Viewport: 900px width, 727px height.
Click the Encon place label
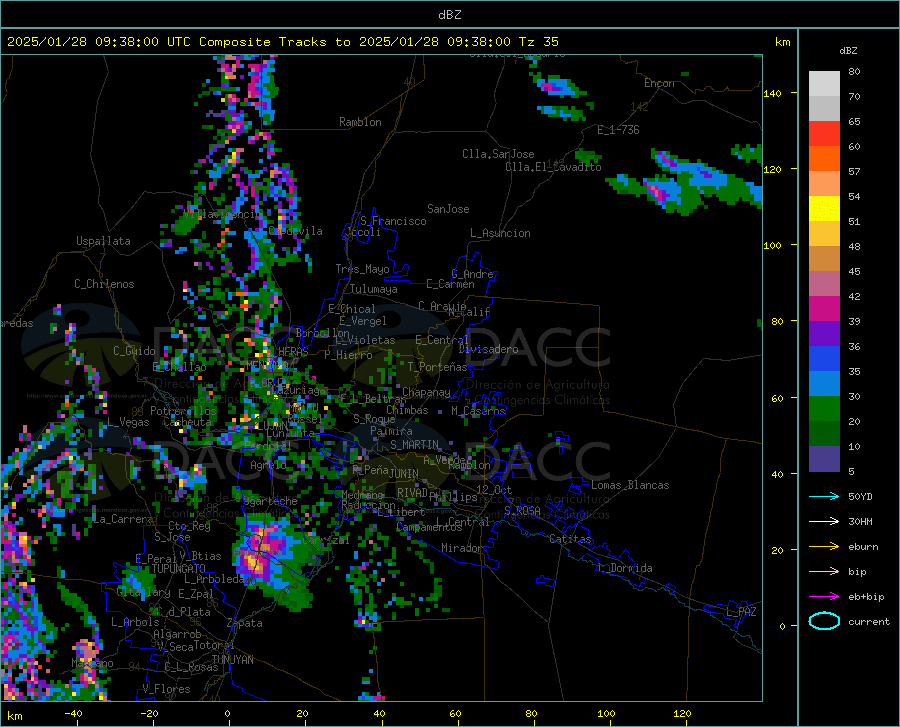[659, 83]
